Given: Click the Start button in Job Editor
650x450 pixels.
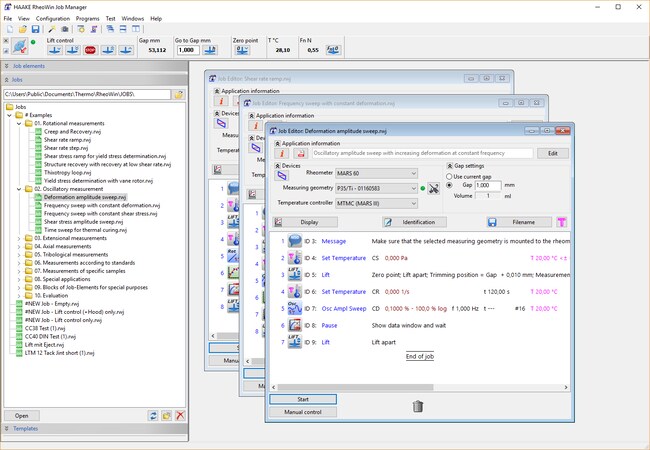Looking at the screenshot, I should 303,399.
